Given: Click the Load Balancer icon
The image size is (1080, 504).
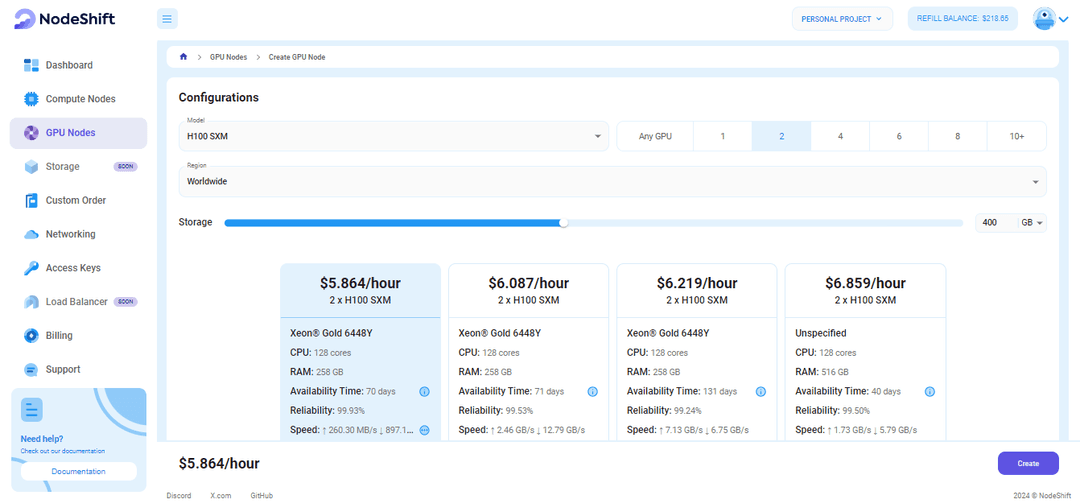Looking at the screenshot, I should tap(31, 302).
